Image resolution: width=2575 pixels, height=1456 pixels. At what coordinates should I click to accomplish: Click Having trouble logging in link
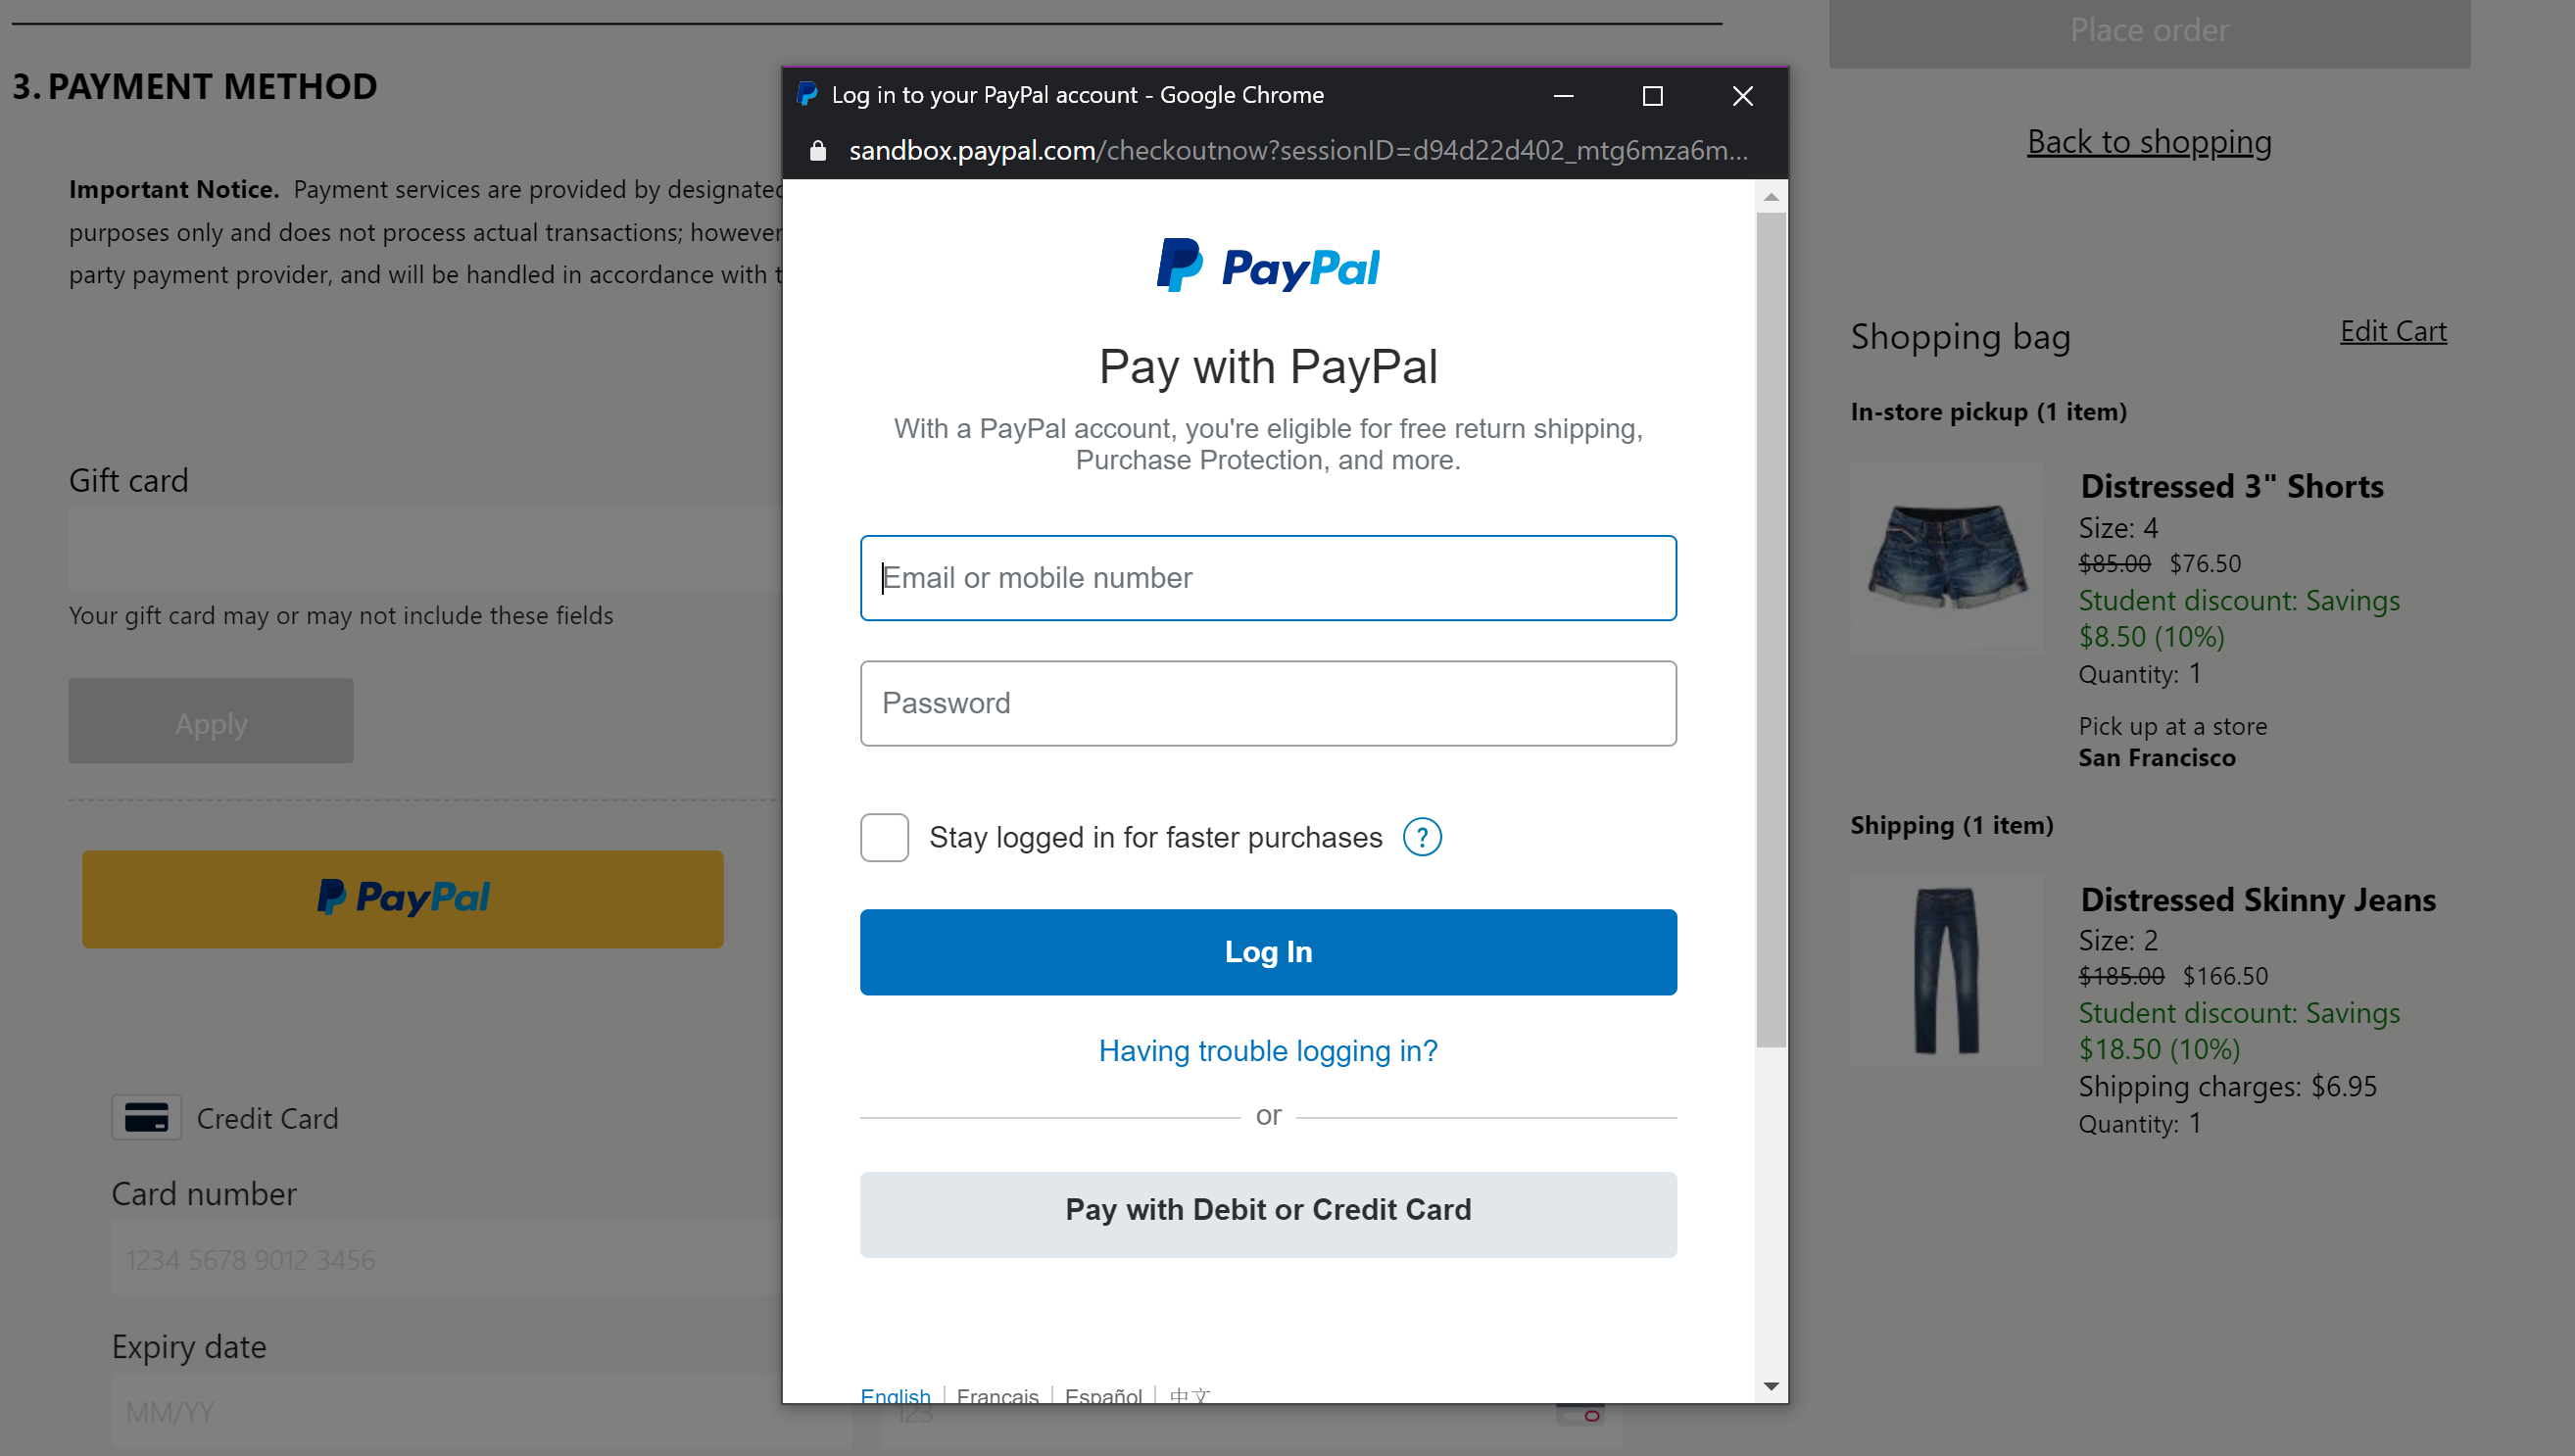[x=1266, y=1051]
